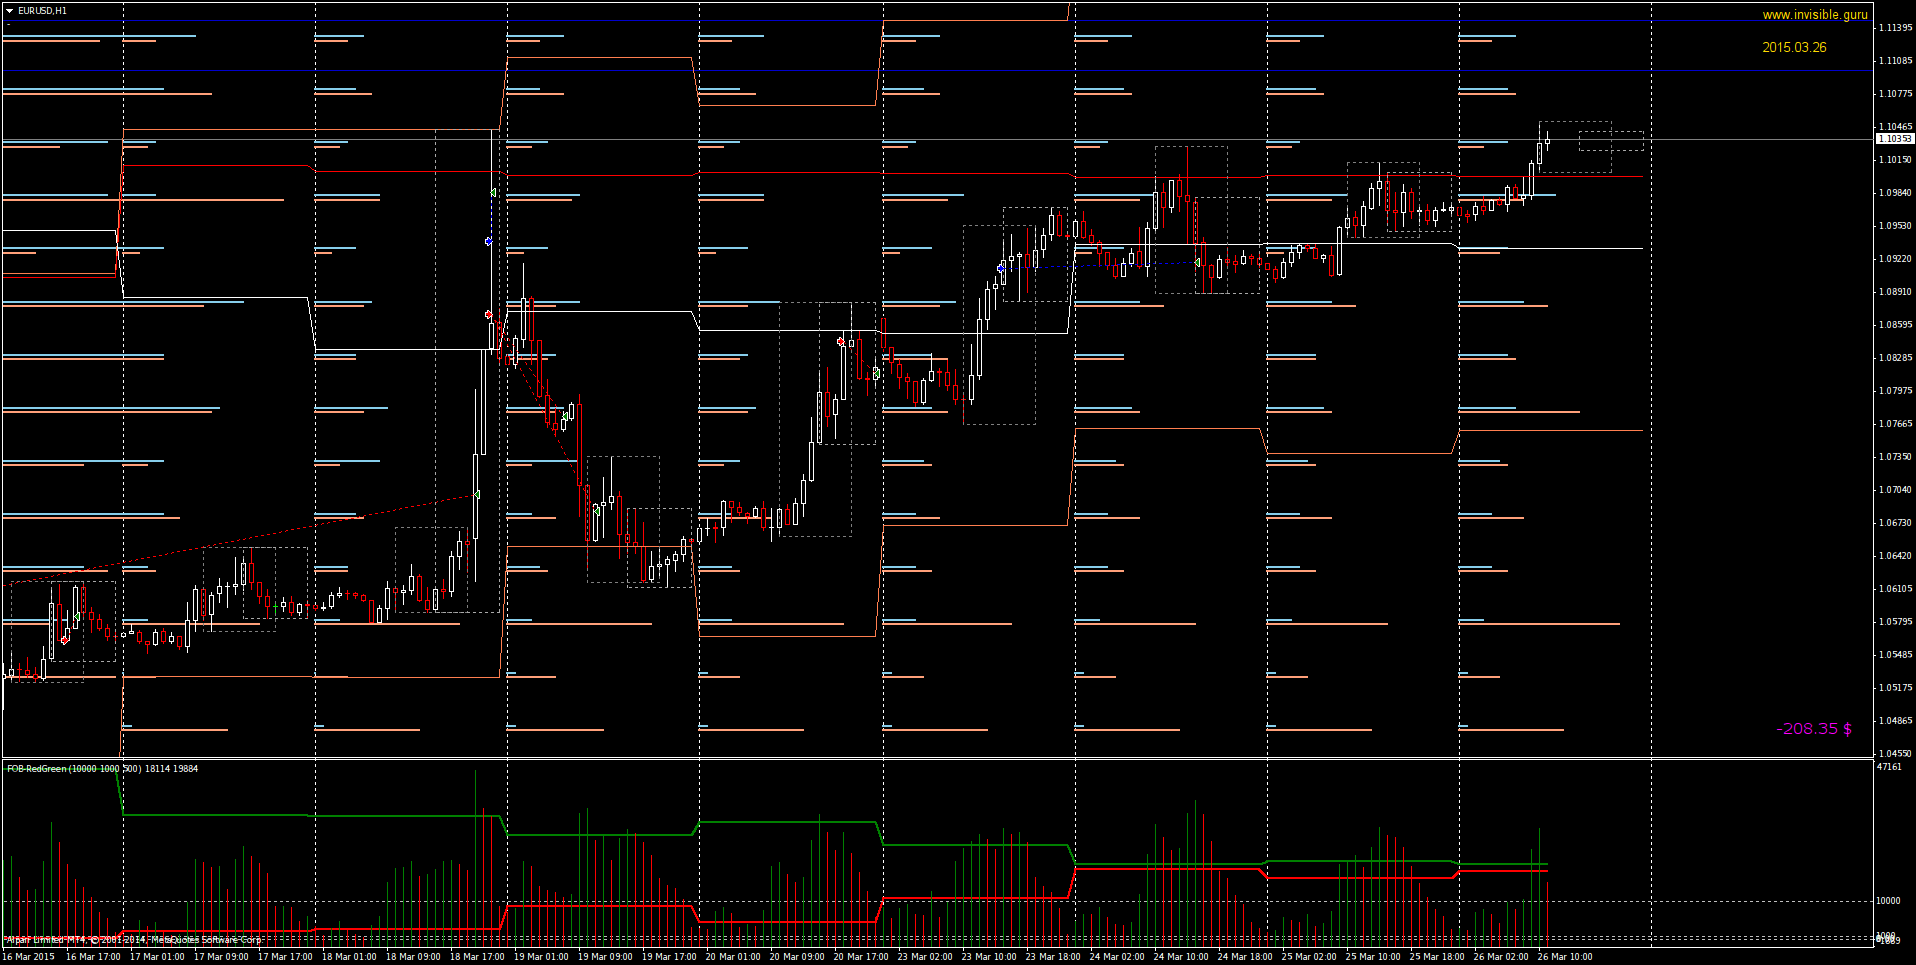
Task: Click price axis value 1.05795
Action: [1895, 622]
